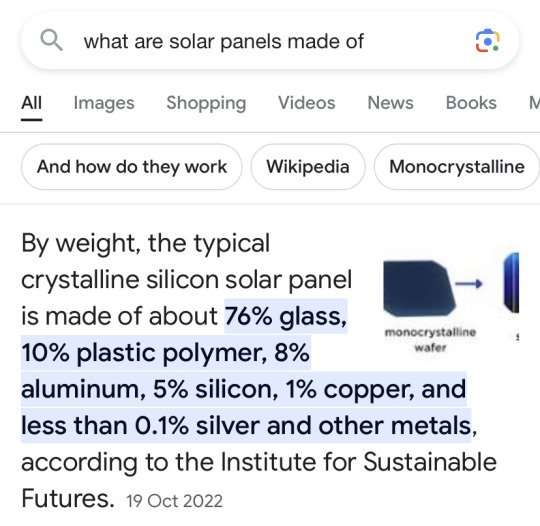Go to the Videos tab
The width and height of the screenshot is (540, 526).
307,103
